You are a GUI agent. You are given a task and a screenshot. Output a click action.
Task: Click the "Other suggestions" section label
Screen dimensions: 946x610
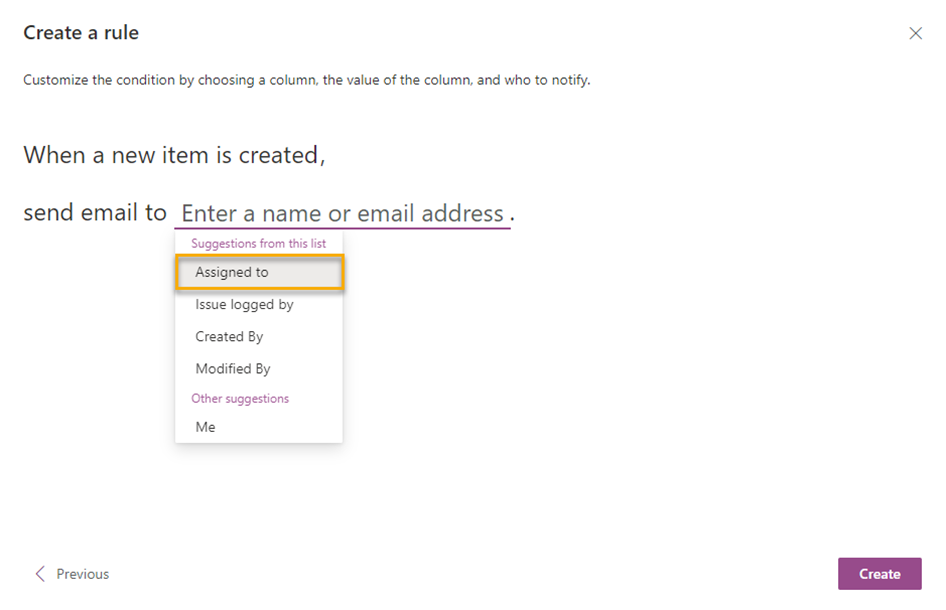[240, 398]
